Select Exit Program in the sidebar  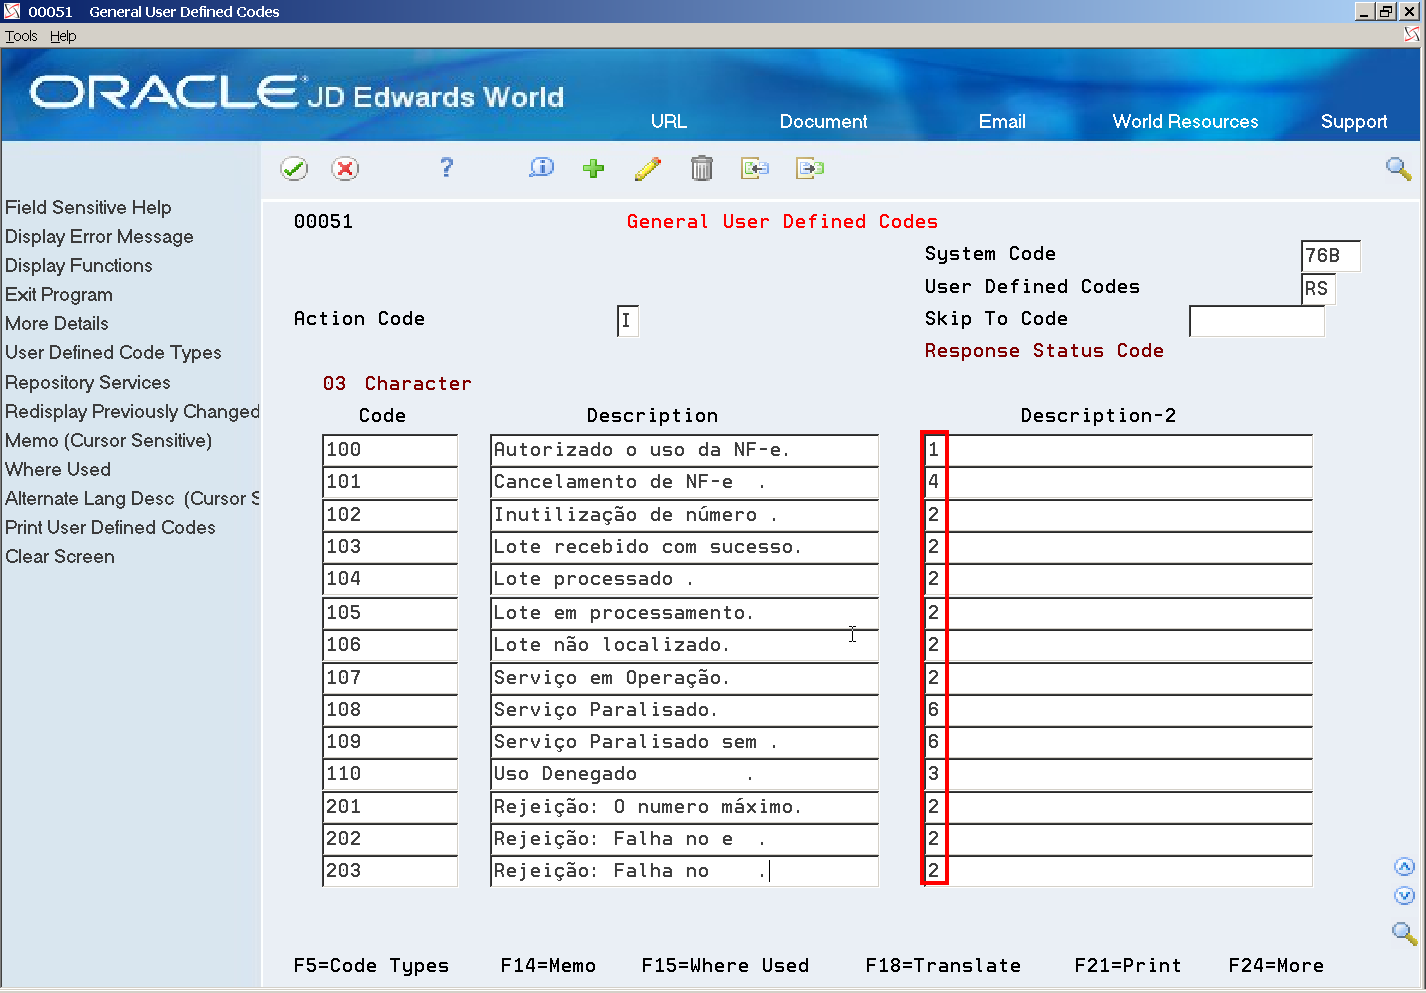[59, 294]
